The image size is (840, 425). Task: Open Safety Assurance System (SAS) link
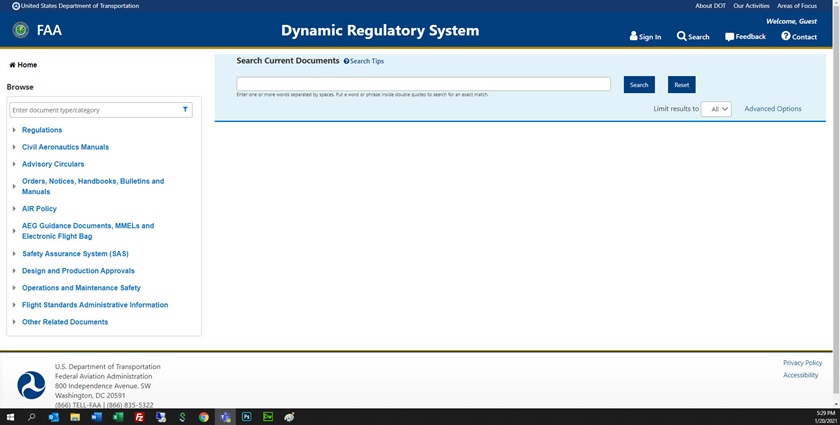point(75,253)
